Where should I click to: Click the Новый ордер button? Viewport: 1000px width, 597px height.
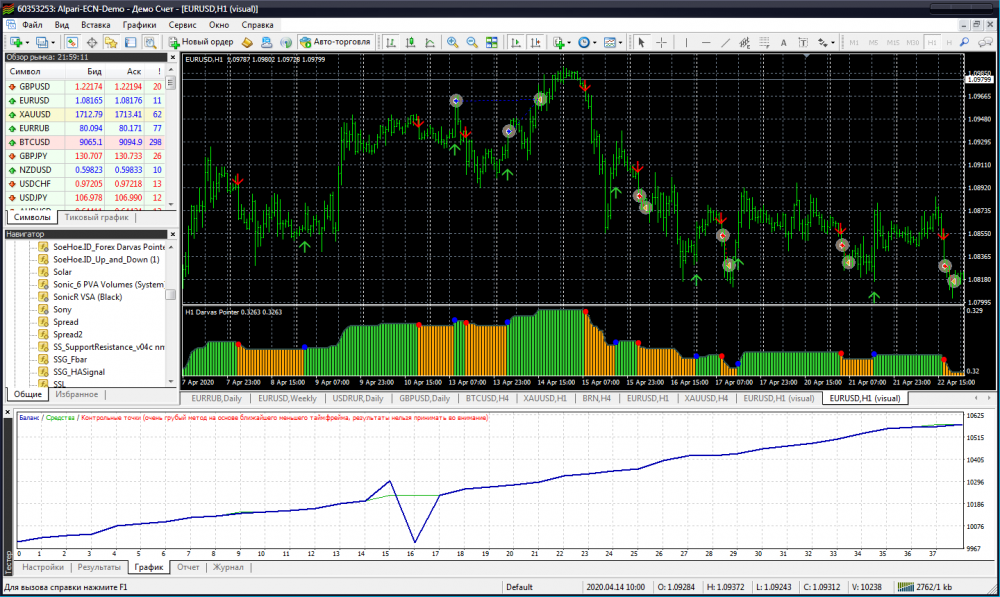tap(201, 42)
